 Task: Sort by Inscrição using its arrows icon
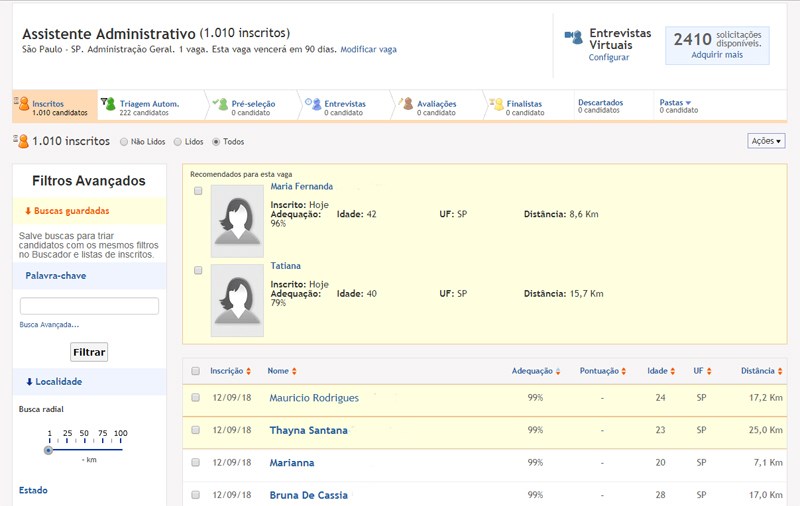[x=248, y=371]
